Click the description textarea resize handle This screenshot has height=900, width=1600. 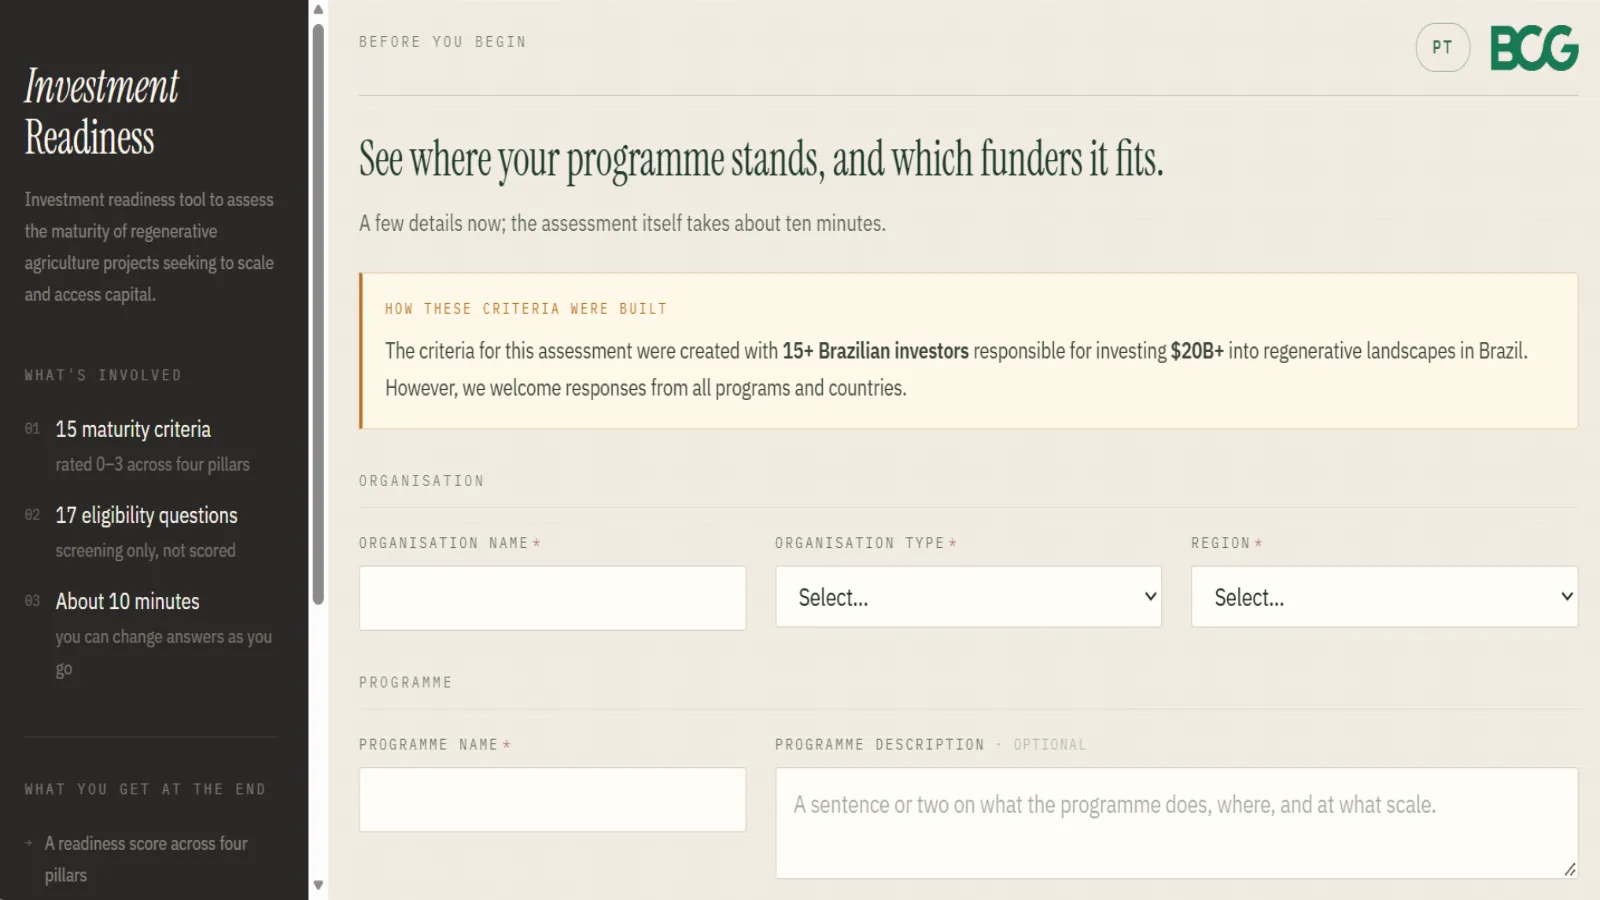tap(1570, 870)
